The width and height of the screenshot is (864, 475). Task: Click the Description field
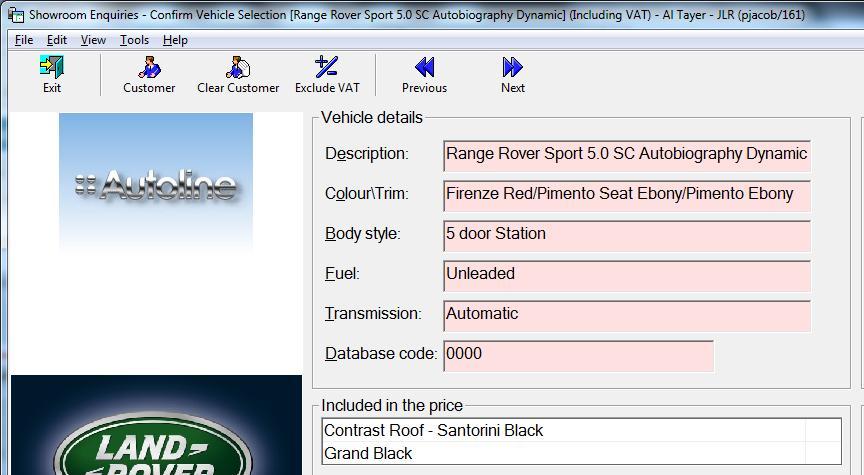coord(627,155)
